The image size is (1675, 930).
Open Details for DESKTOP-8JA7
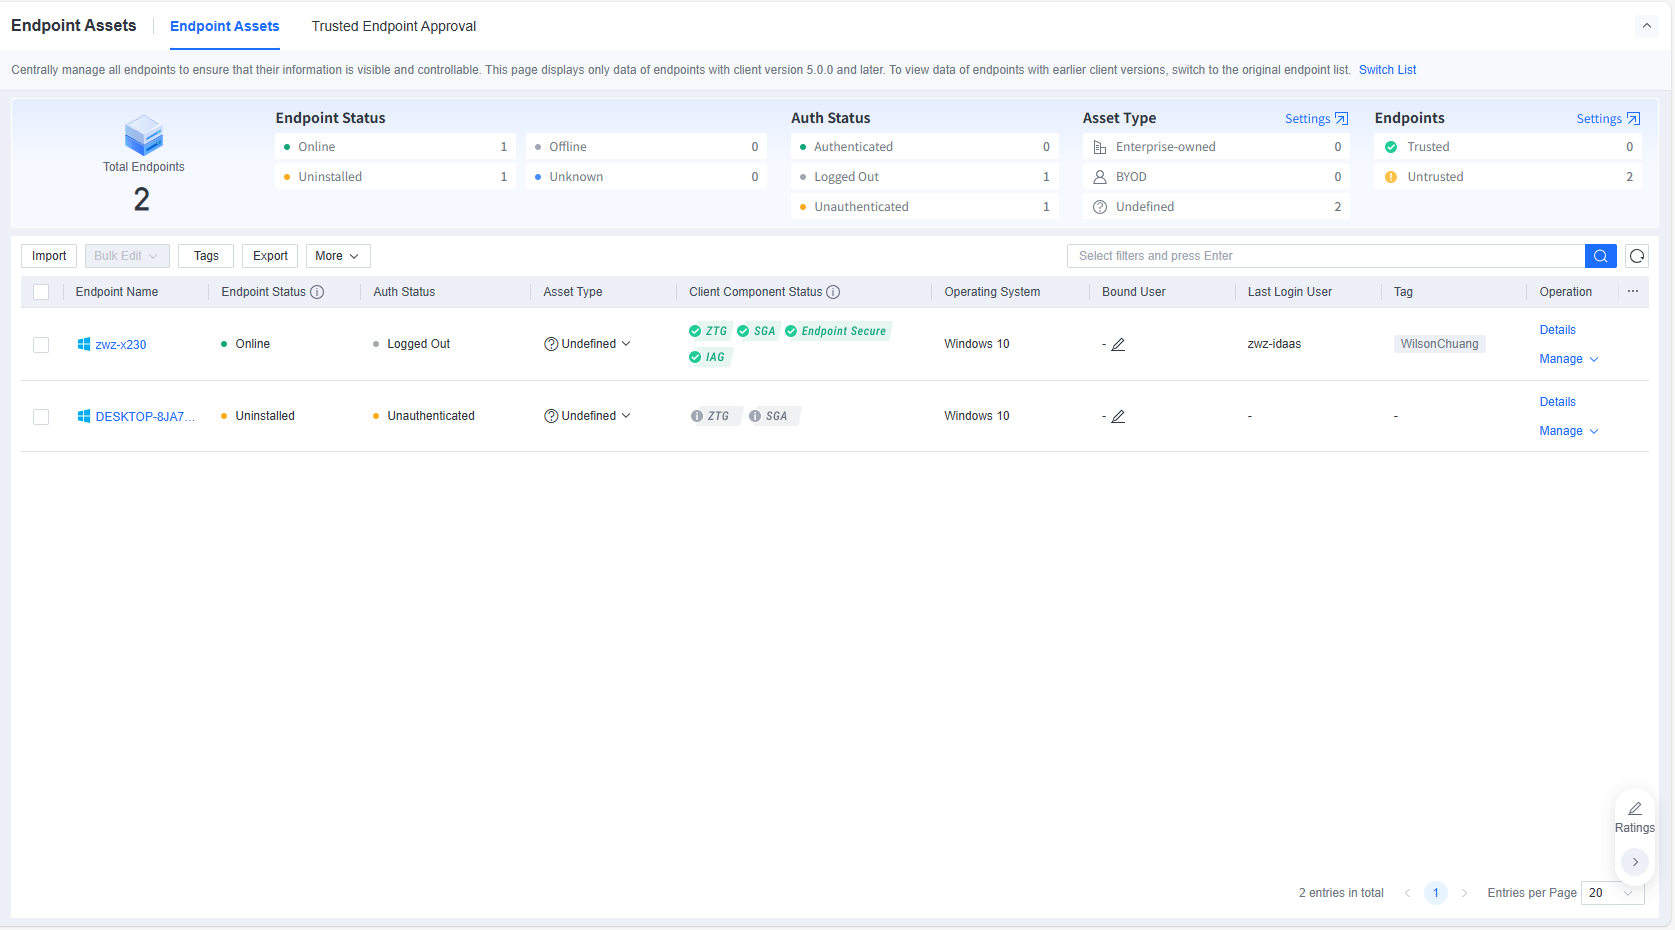[x=1557, y=402]
